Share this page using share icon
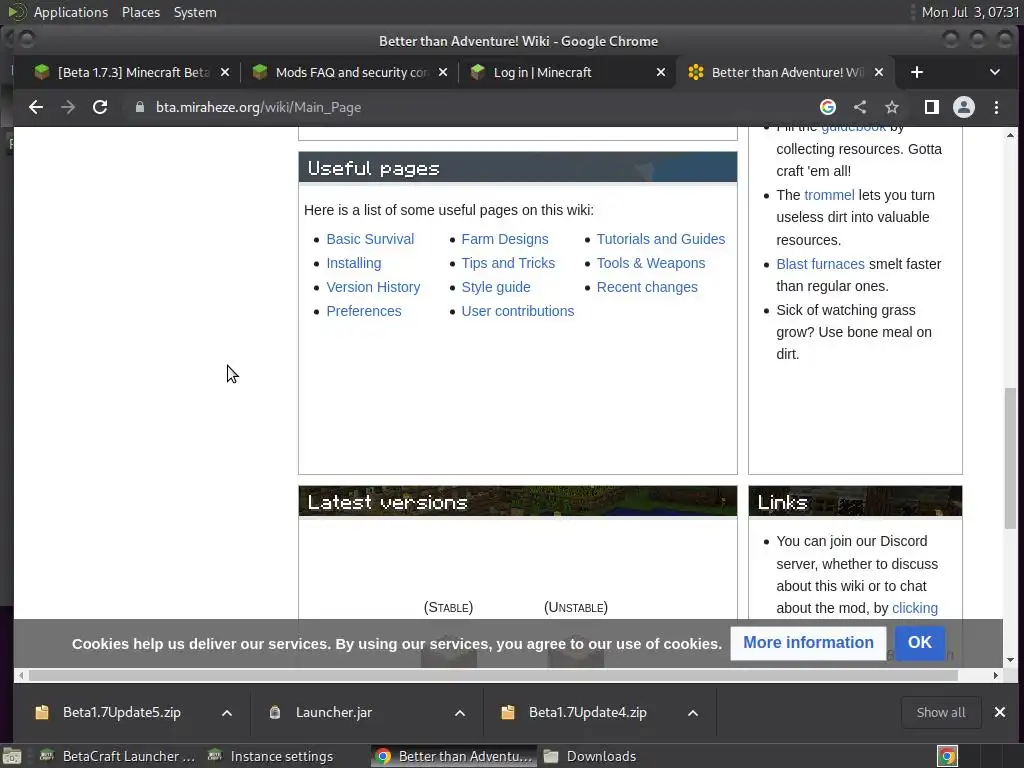1024x768 pixels. pyautogui.click(x=860, y=107)
